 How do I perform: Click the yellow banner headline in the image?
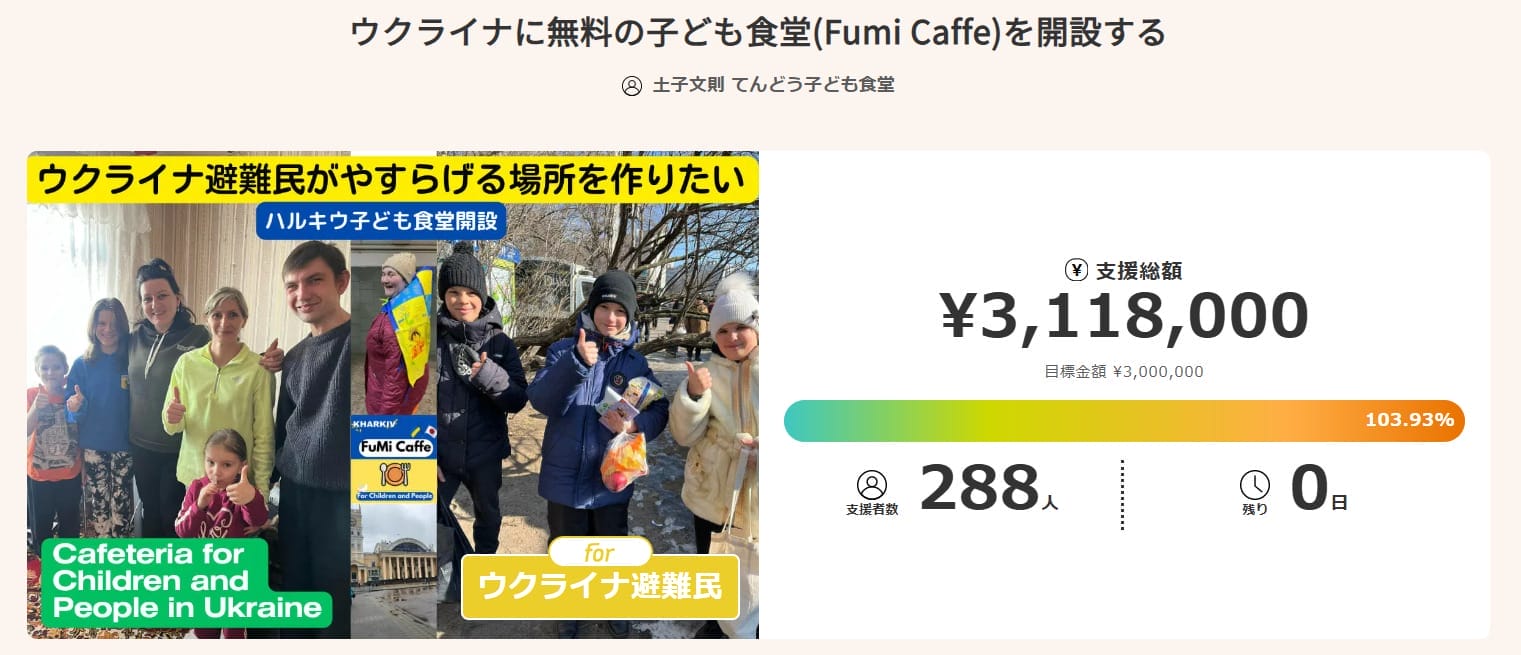392,181
